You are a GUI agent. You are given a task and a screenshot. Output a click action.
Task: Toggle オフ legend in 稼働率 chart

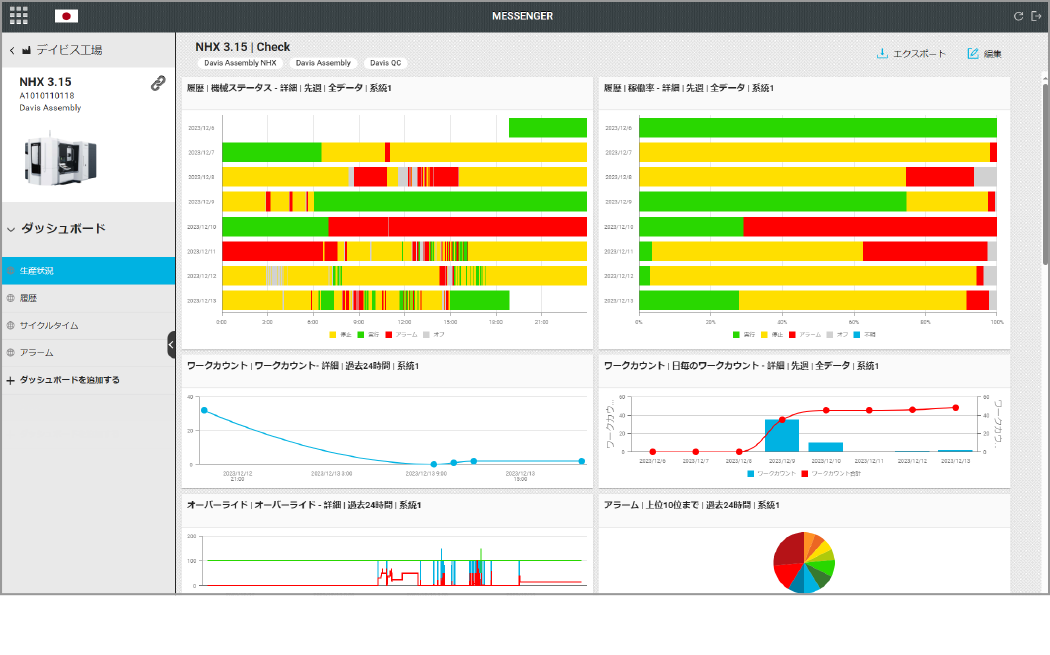point(837,334)
